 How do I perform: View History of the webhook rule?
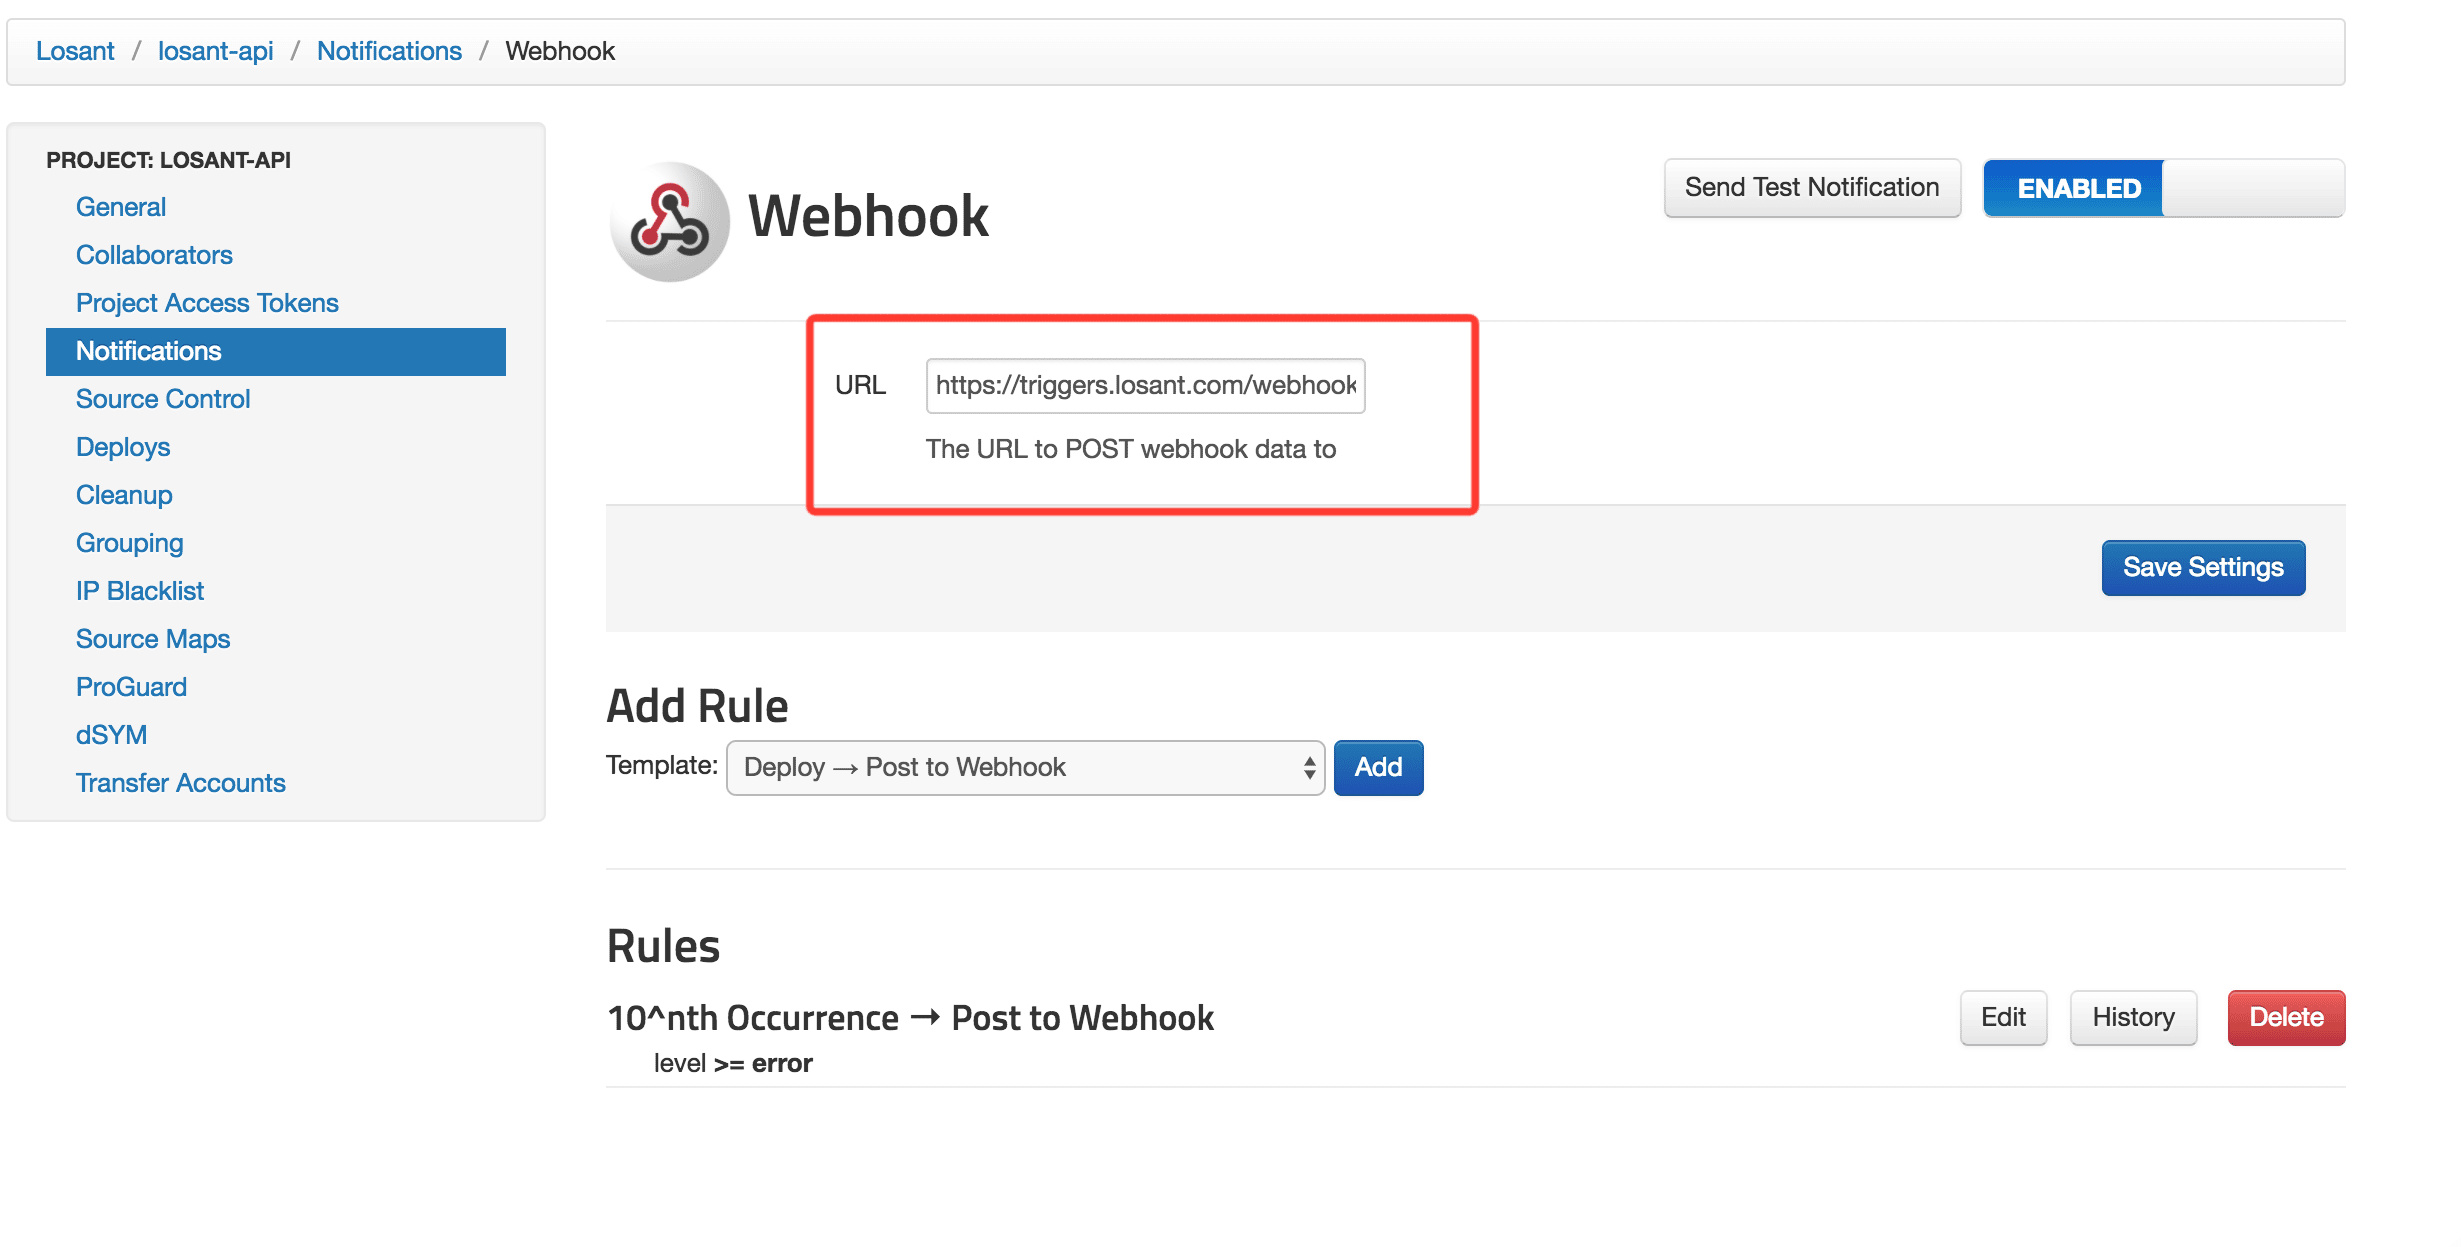point(2133,1018)
